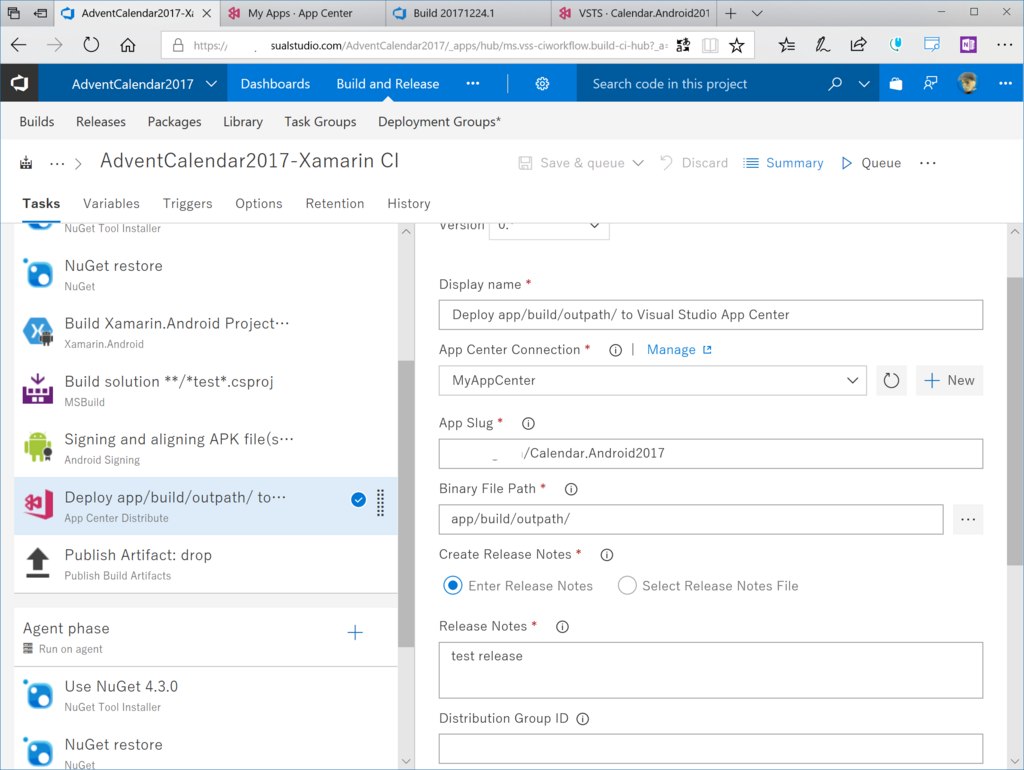Click the browser refresh icon
Screen dimensions: 1024x770
(91, 45)
